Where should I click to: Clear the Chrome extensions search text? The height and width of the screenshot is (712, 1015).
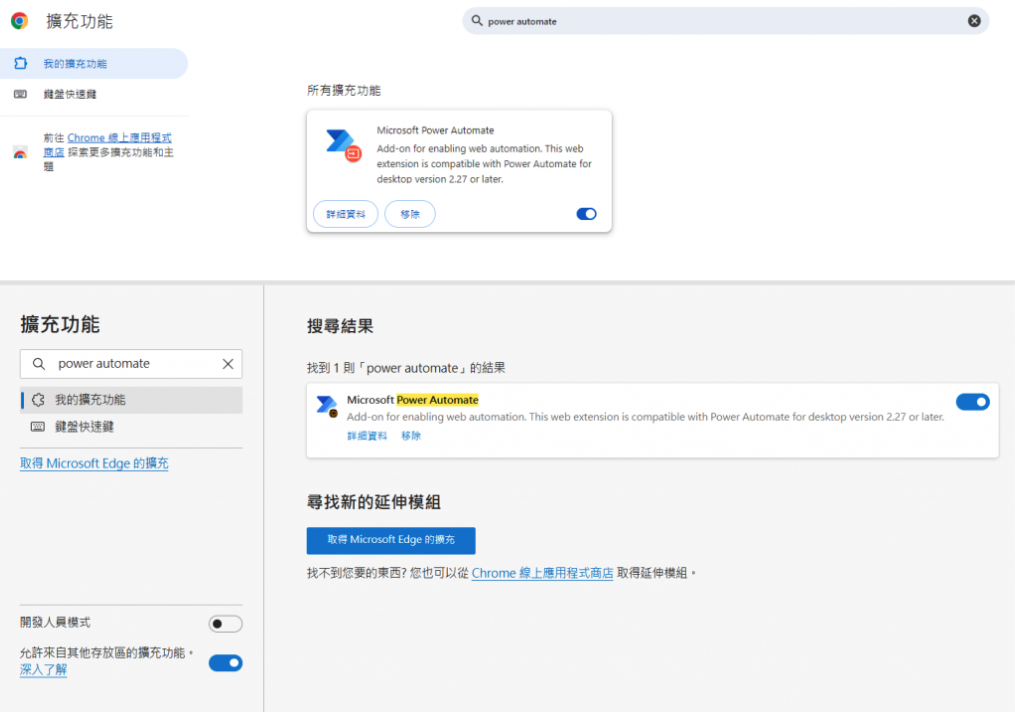click(x=974, y=21)
